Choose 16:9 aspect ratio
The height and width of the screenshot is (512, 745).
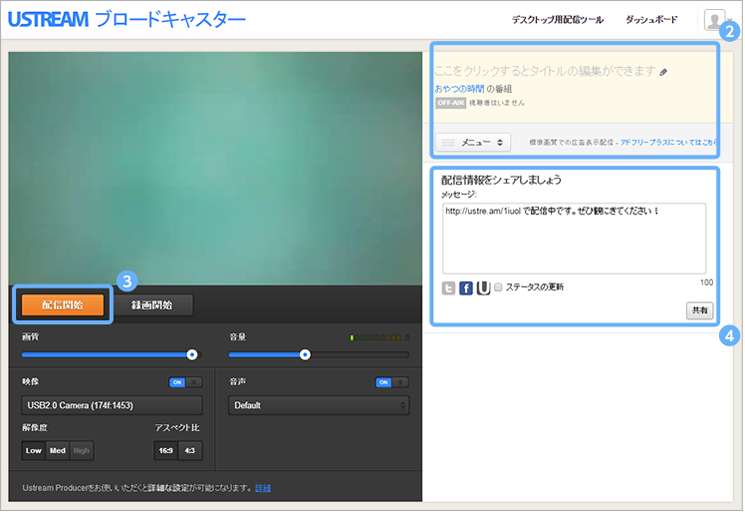click(x=166, y=450)
